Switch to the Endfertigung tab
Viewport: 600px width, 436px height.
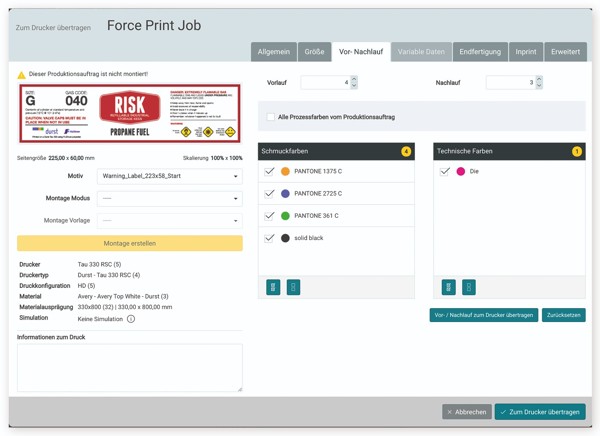480,51
